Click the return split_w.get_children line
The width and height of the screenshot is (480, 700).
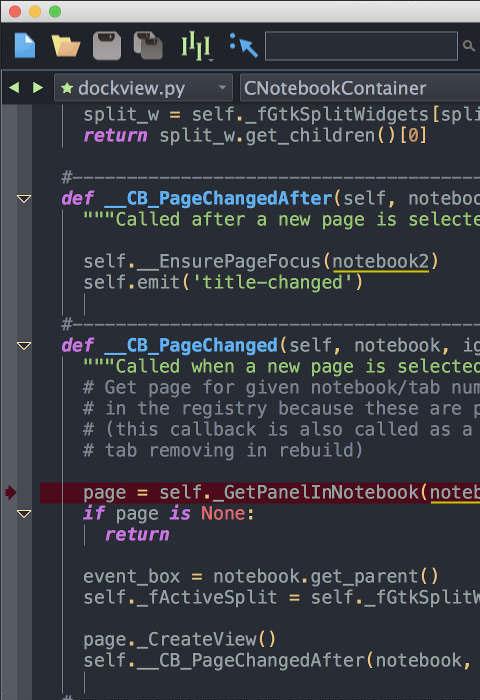click(x=255, y=135)
